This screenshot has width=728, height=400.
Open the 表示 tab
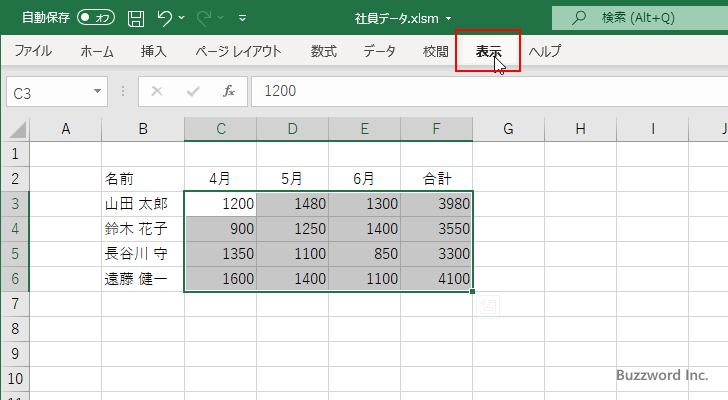(488, 51)
